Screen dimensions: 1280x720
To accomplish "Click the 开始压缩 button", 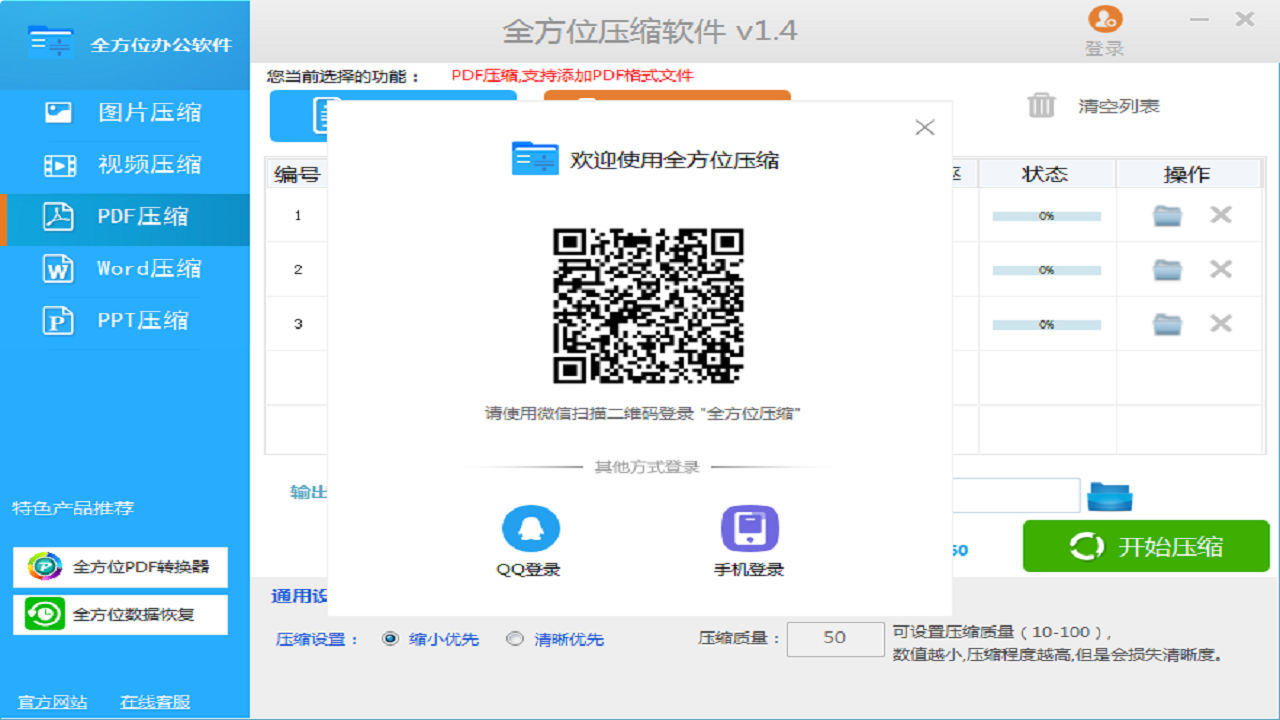I will tap(1146, 546).
